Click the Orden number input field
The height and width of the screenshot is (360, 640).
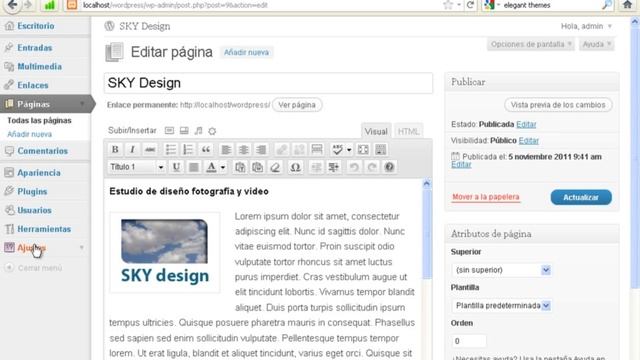coord(469,341)
